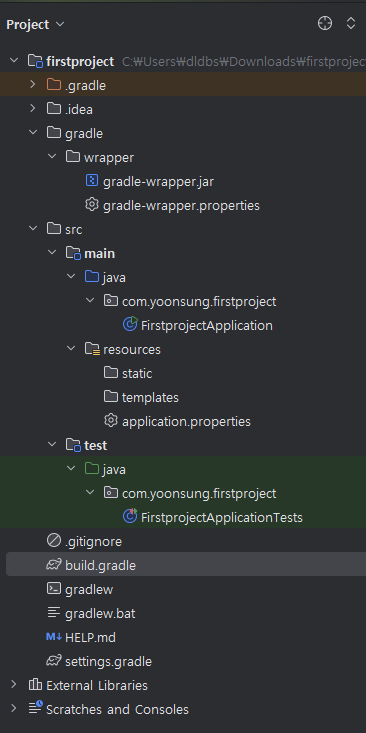This screenshot has width=366, height=733.
Task: Click the blue java sources folder icon
Action: pos(92,276)
